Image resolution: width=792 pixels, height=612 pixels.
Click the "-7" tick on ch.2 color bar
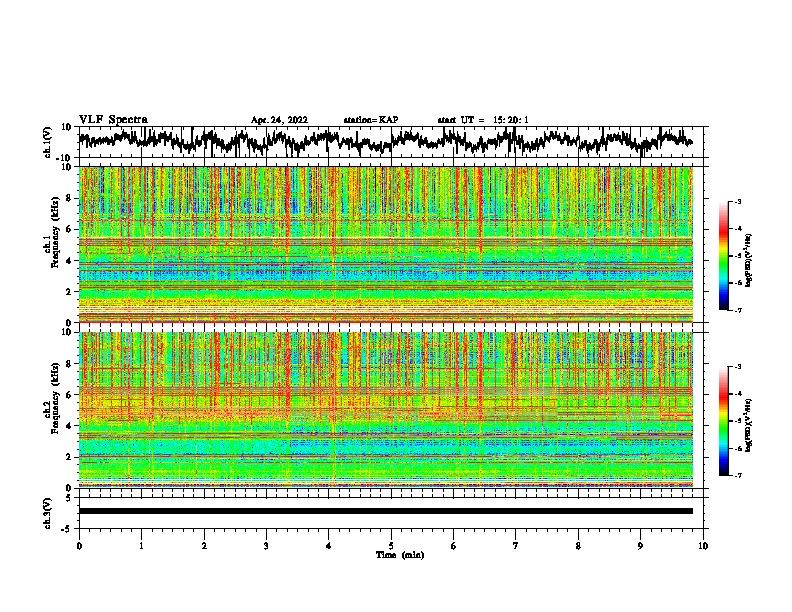[x=737, y=475]
